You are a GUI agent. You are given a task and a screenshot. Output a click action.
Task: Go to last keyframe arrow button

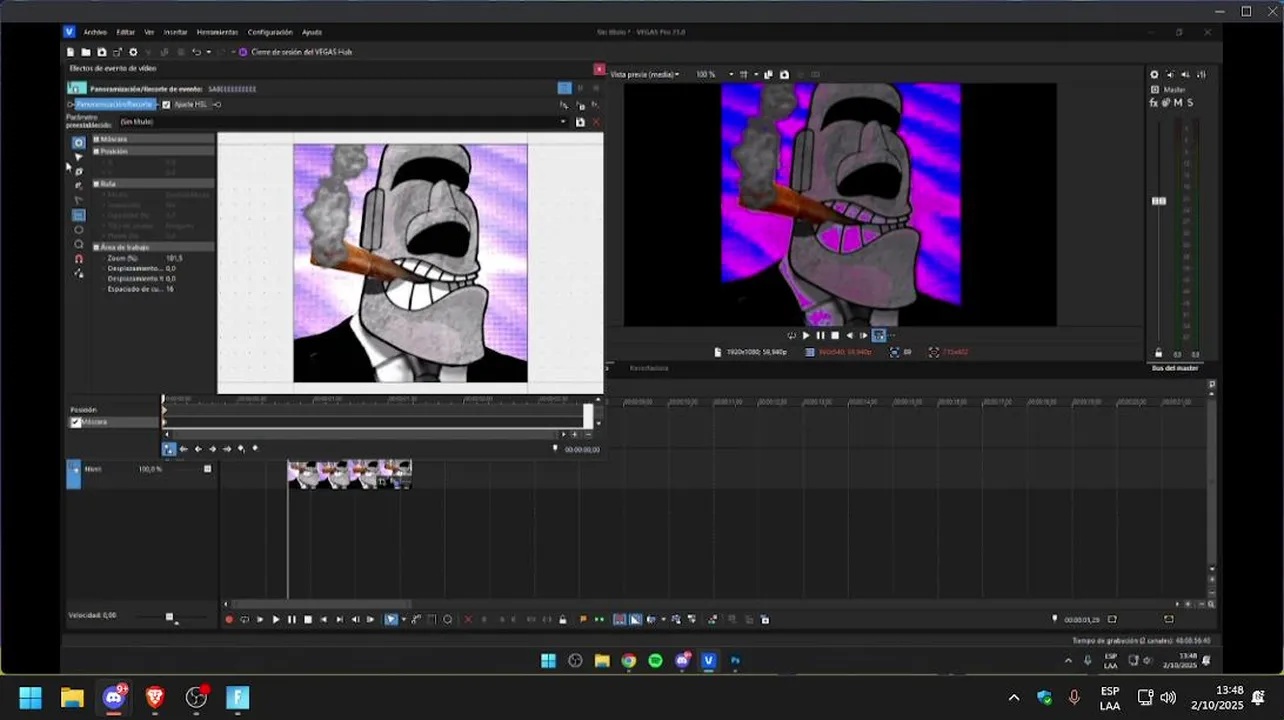tap(227, 449)
